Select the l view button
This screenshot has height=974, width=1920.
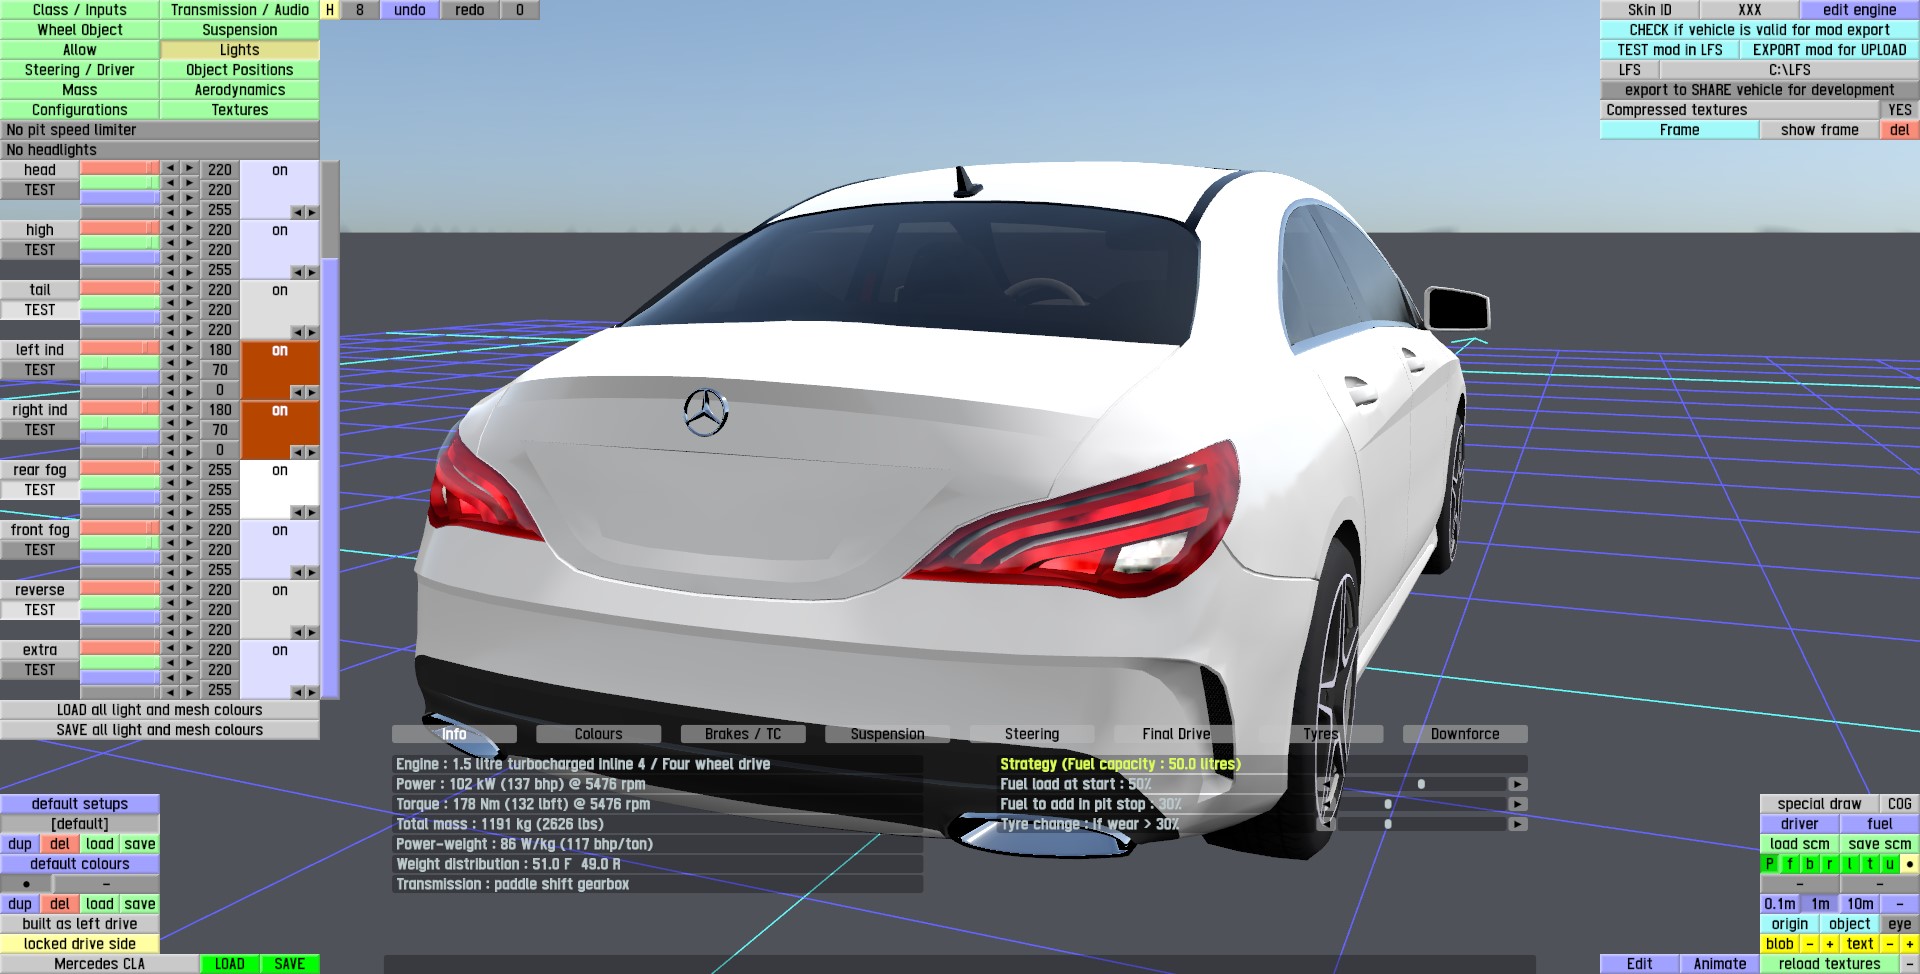(1850, 864)
